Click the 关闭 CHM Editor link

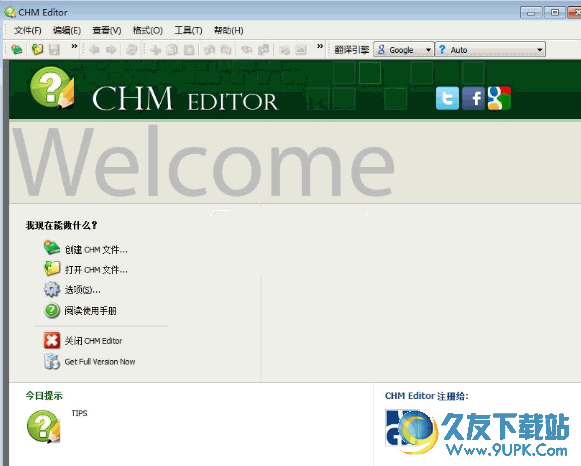pyautogui.click(x=93, y=341)
